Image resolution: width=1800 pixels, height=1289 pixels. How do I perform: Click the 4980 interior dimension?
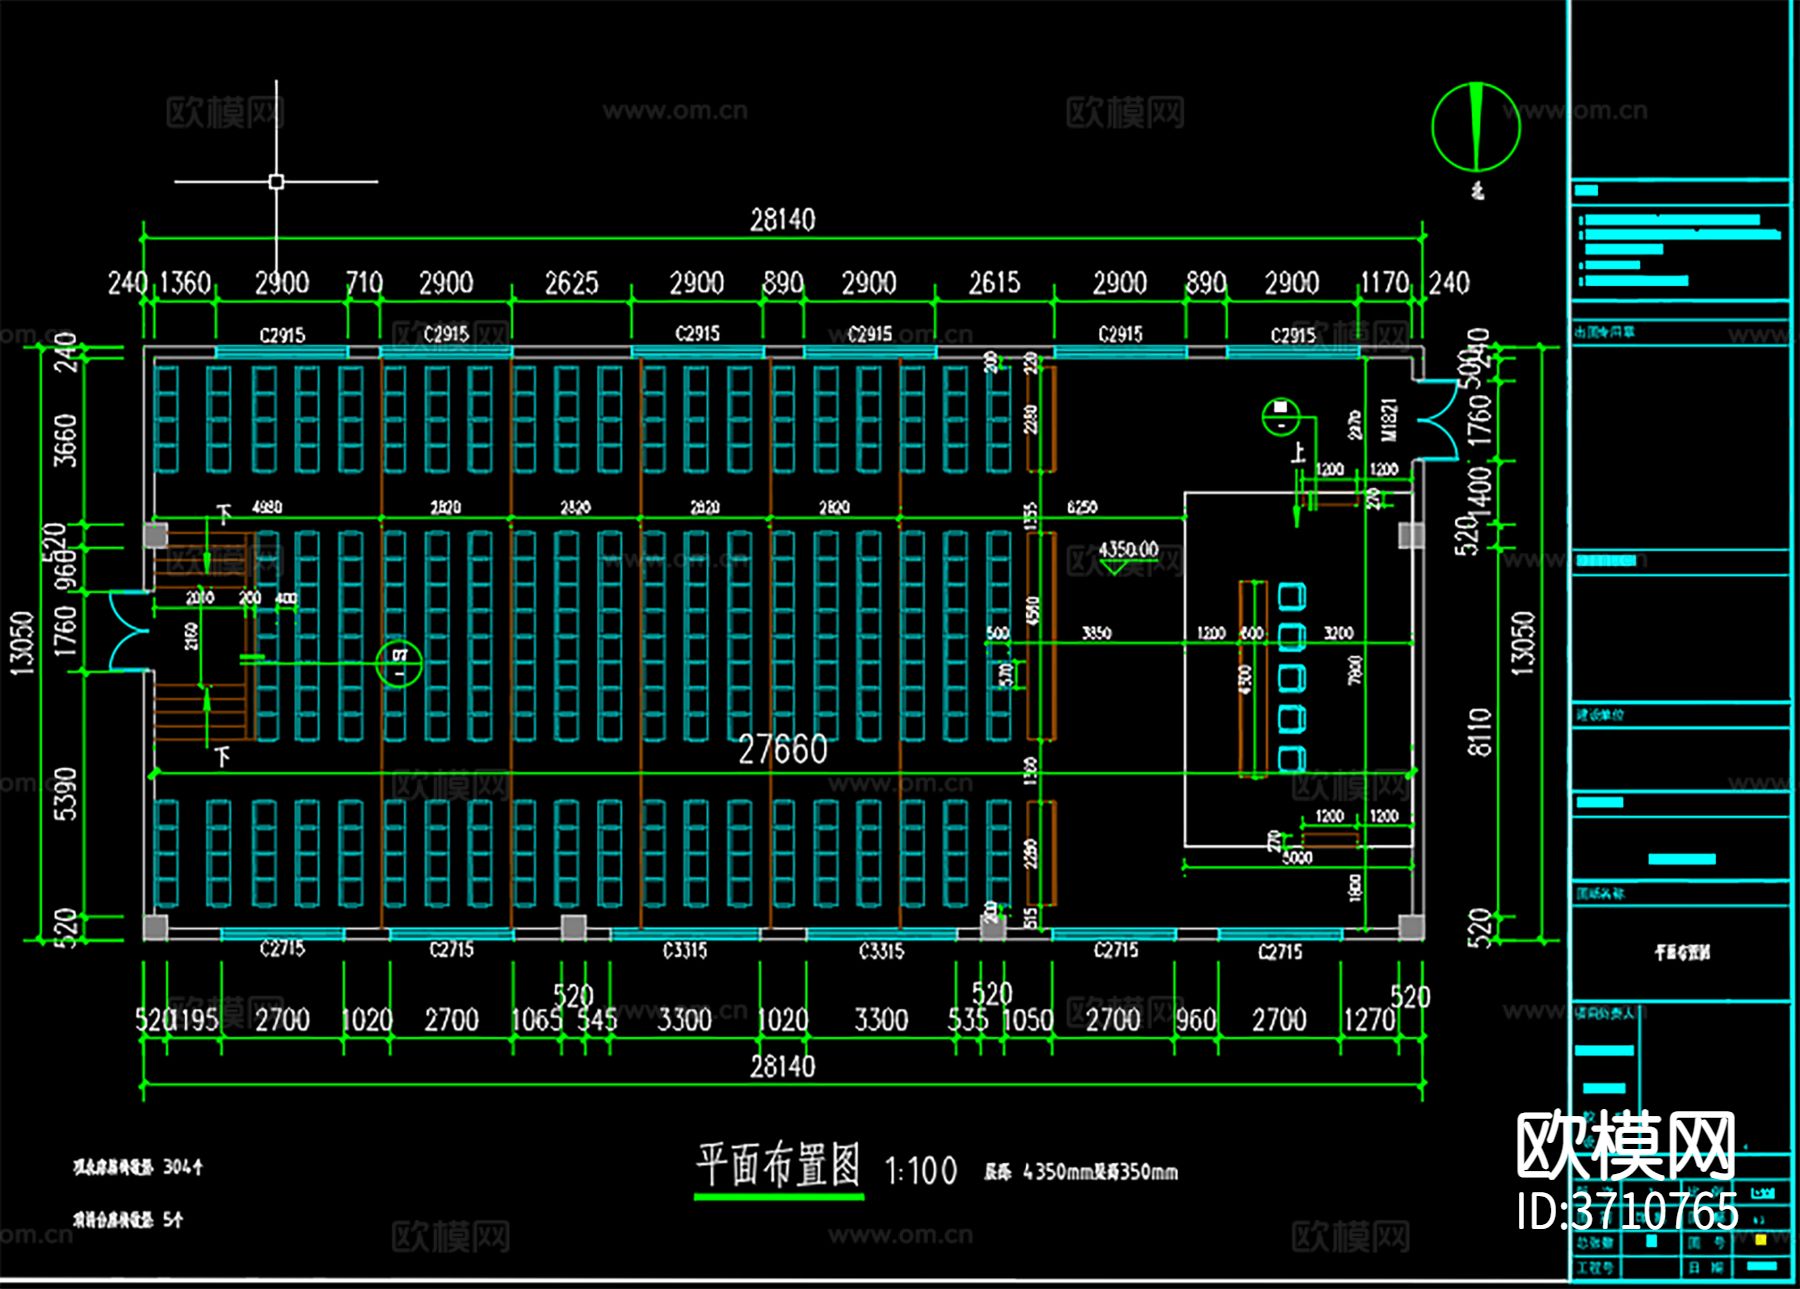coord(267,507)
